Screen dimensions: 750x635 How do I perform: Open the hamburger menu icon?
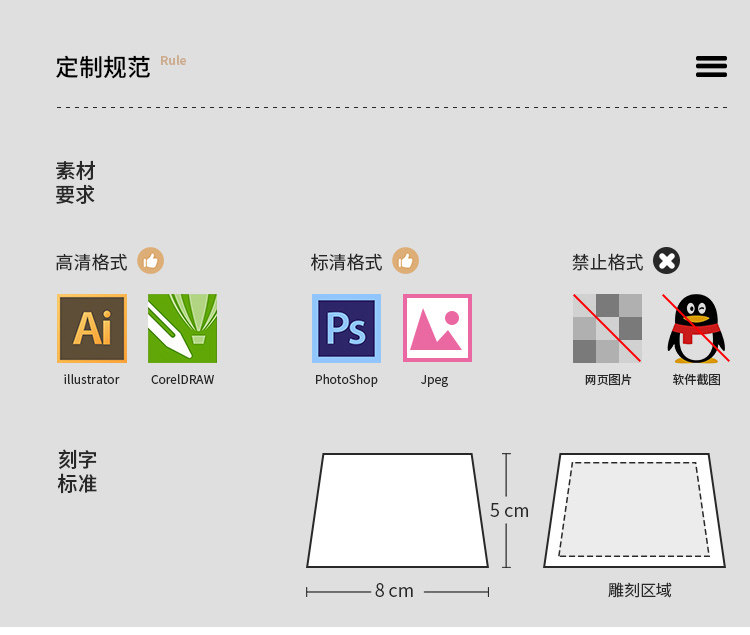[x=711, y=66]
